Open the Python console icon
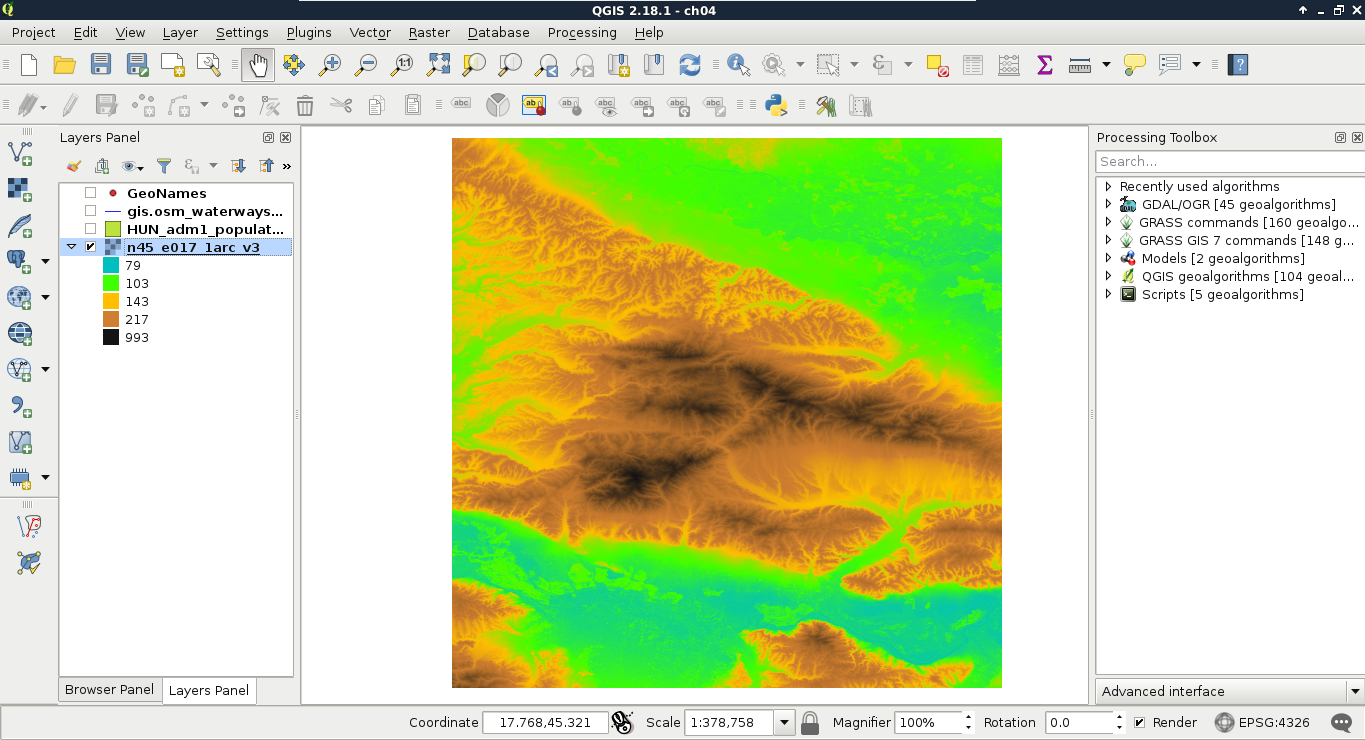Viewport: 1365px width, 740px height. tap(775, 105)
